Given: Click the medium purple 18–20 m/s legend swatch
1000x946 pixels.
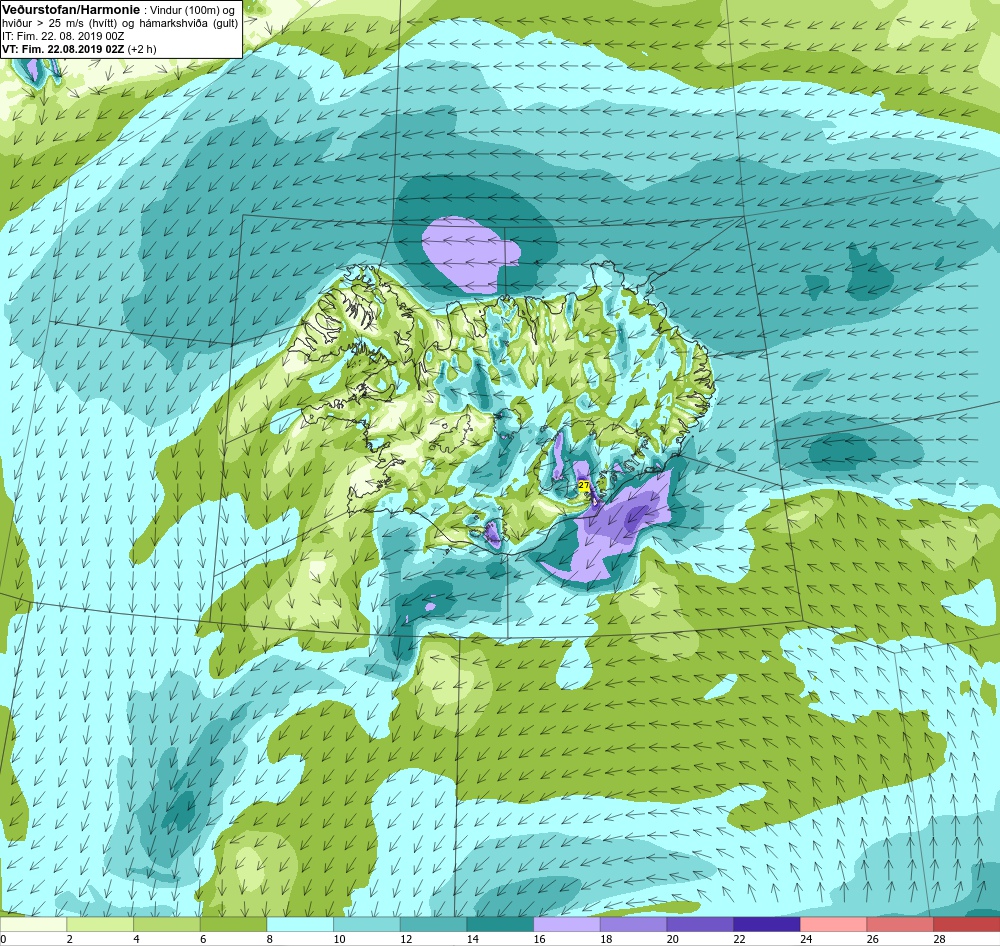Looking at the screenshot, I should [x=633, y=924].
